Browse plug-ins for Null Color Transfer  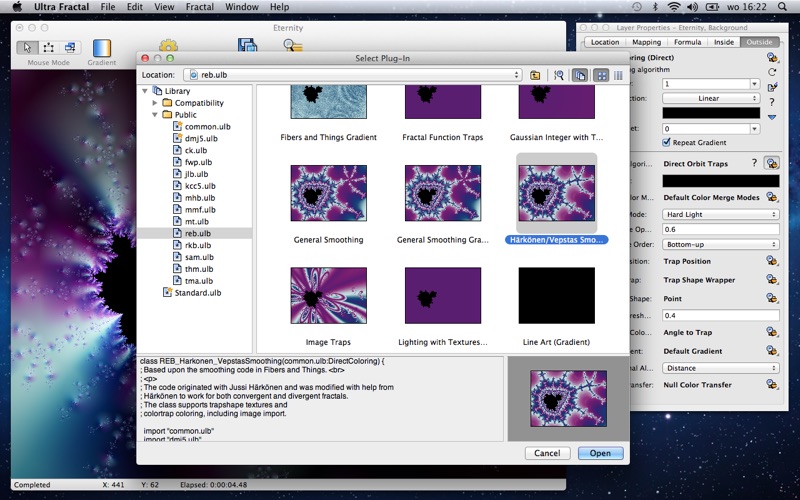pos(772,385)
